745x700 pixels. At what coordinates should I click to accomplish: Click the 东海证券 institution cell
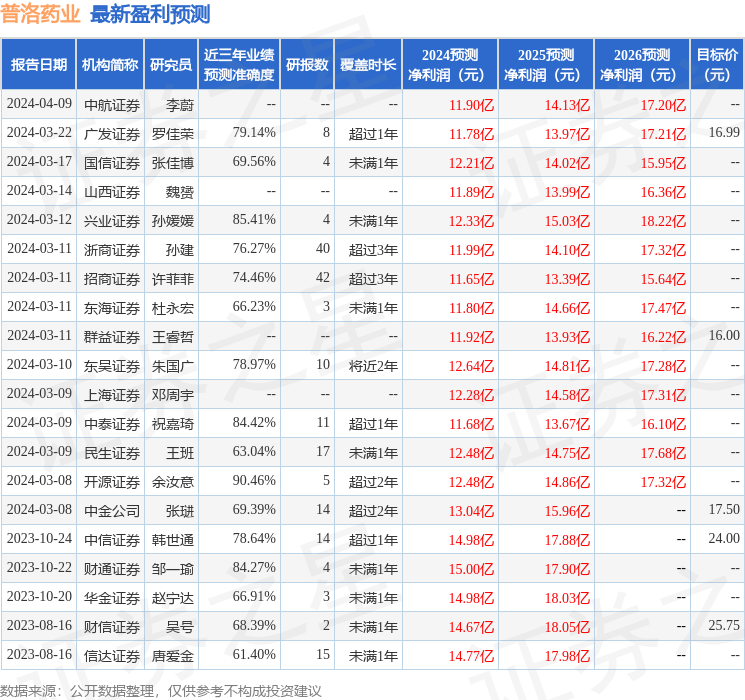[x=112, y=308]
